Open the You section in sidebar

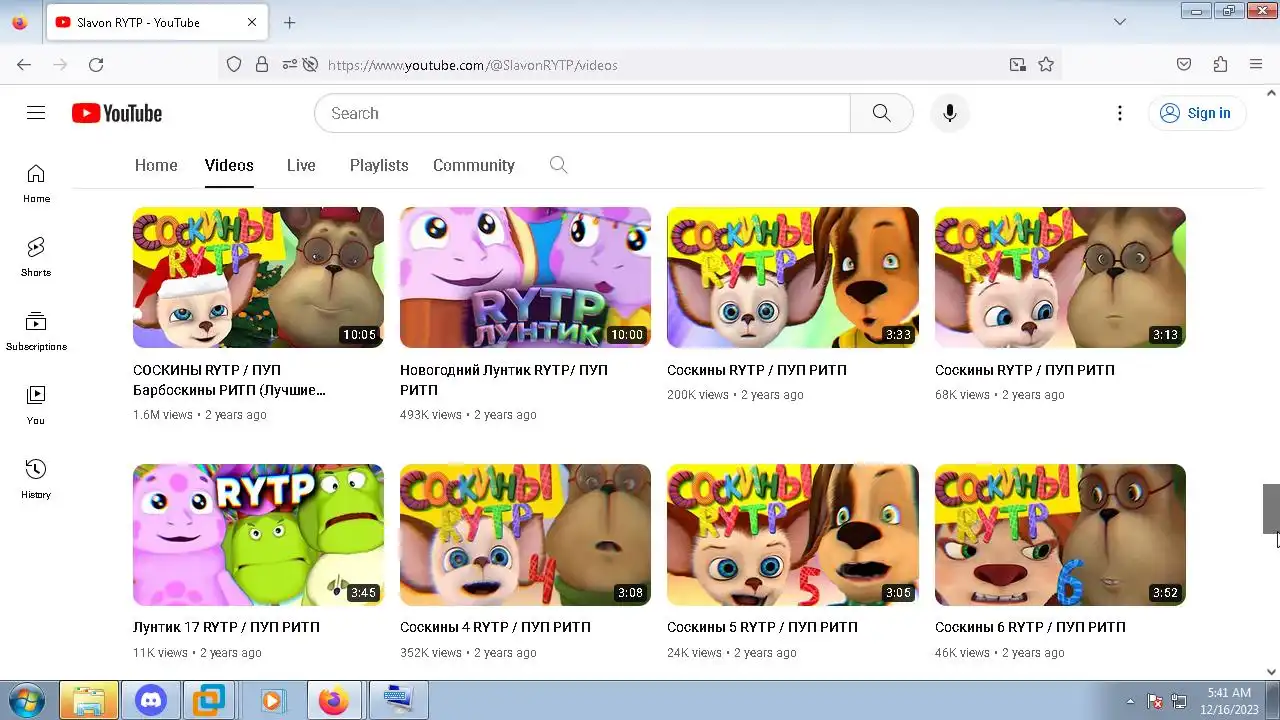click(x=36, y=405)
